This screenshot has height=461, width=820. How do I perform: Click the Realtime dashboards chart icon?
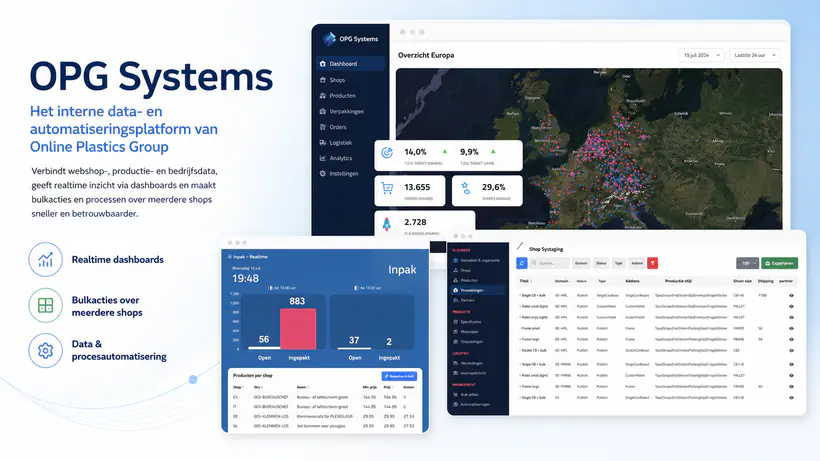(x=45, y=259)
